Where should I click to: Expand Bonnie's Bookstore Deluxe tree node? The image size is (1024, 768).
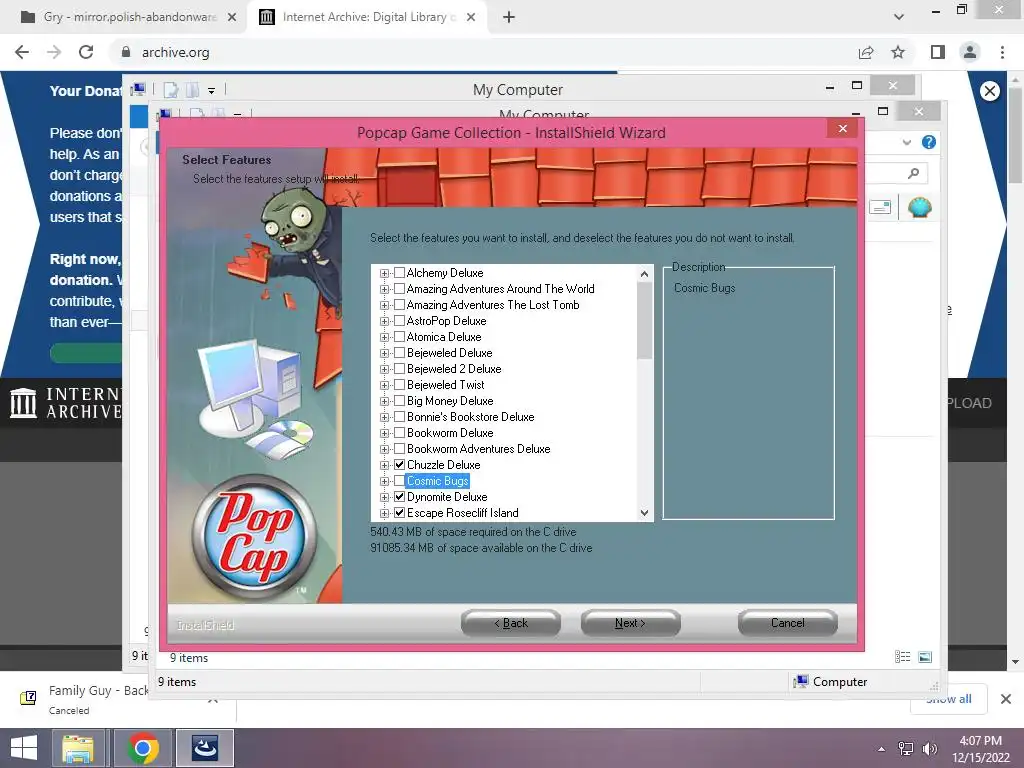tap(385, 417)
